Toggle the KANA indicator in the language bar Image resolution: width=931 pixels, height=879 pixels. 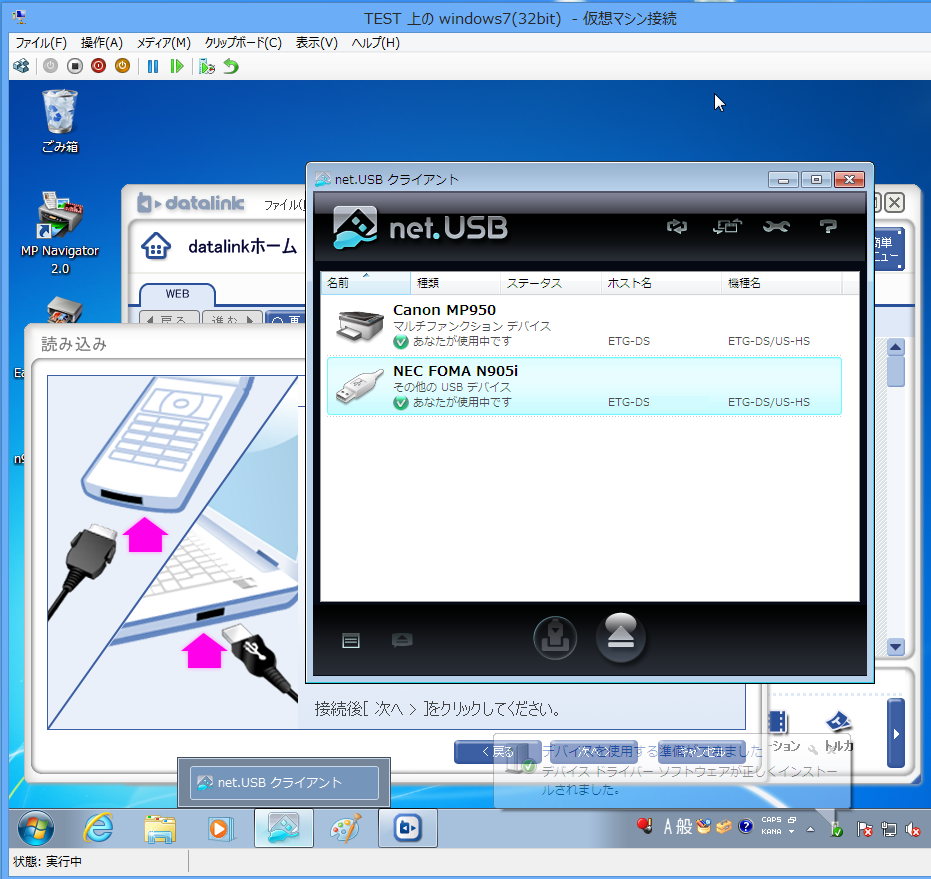(x=771, y=831)
